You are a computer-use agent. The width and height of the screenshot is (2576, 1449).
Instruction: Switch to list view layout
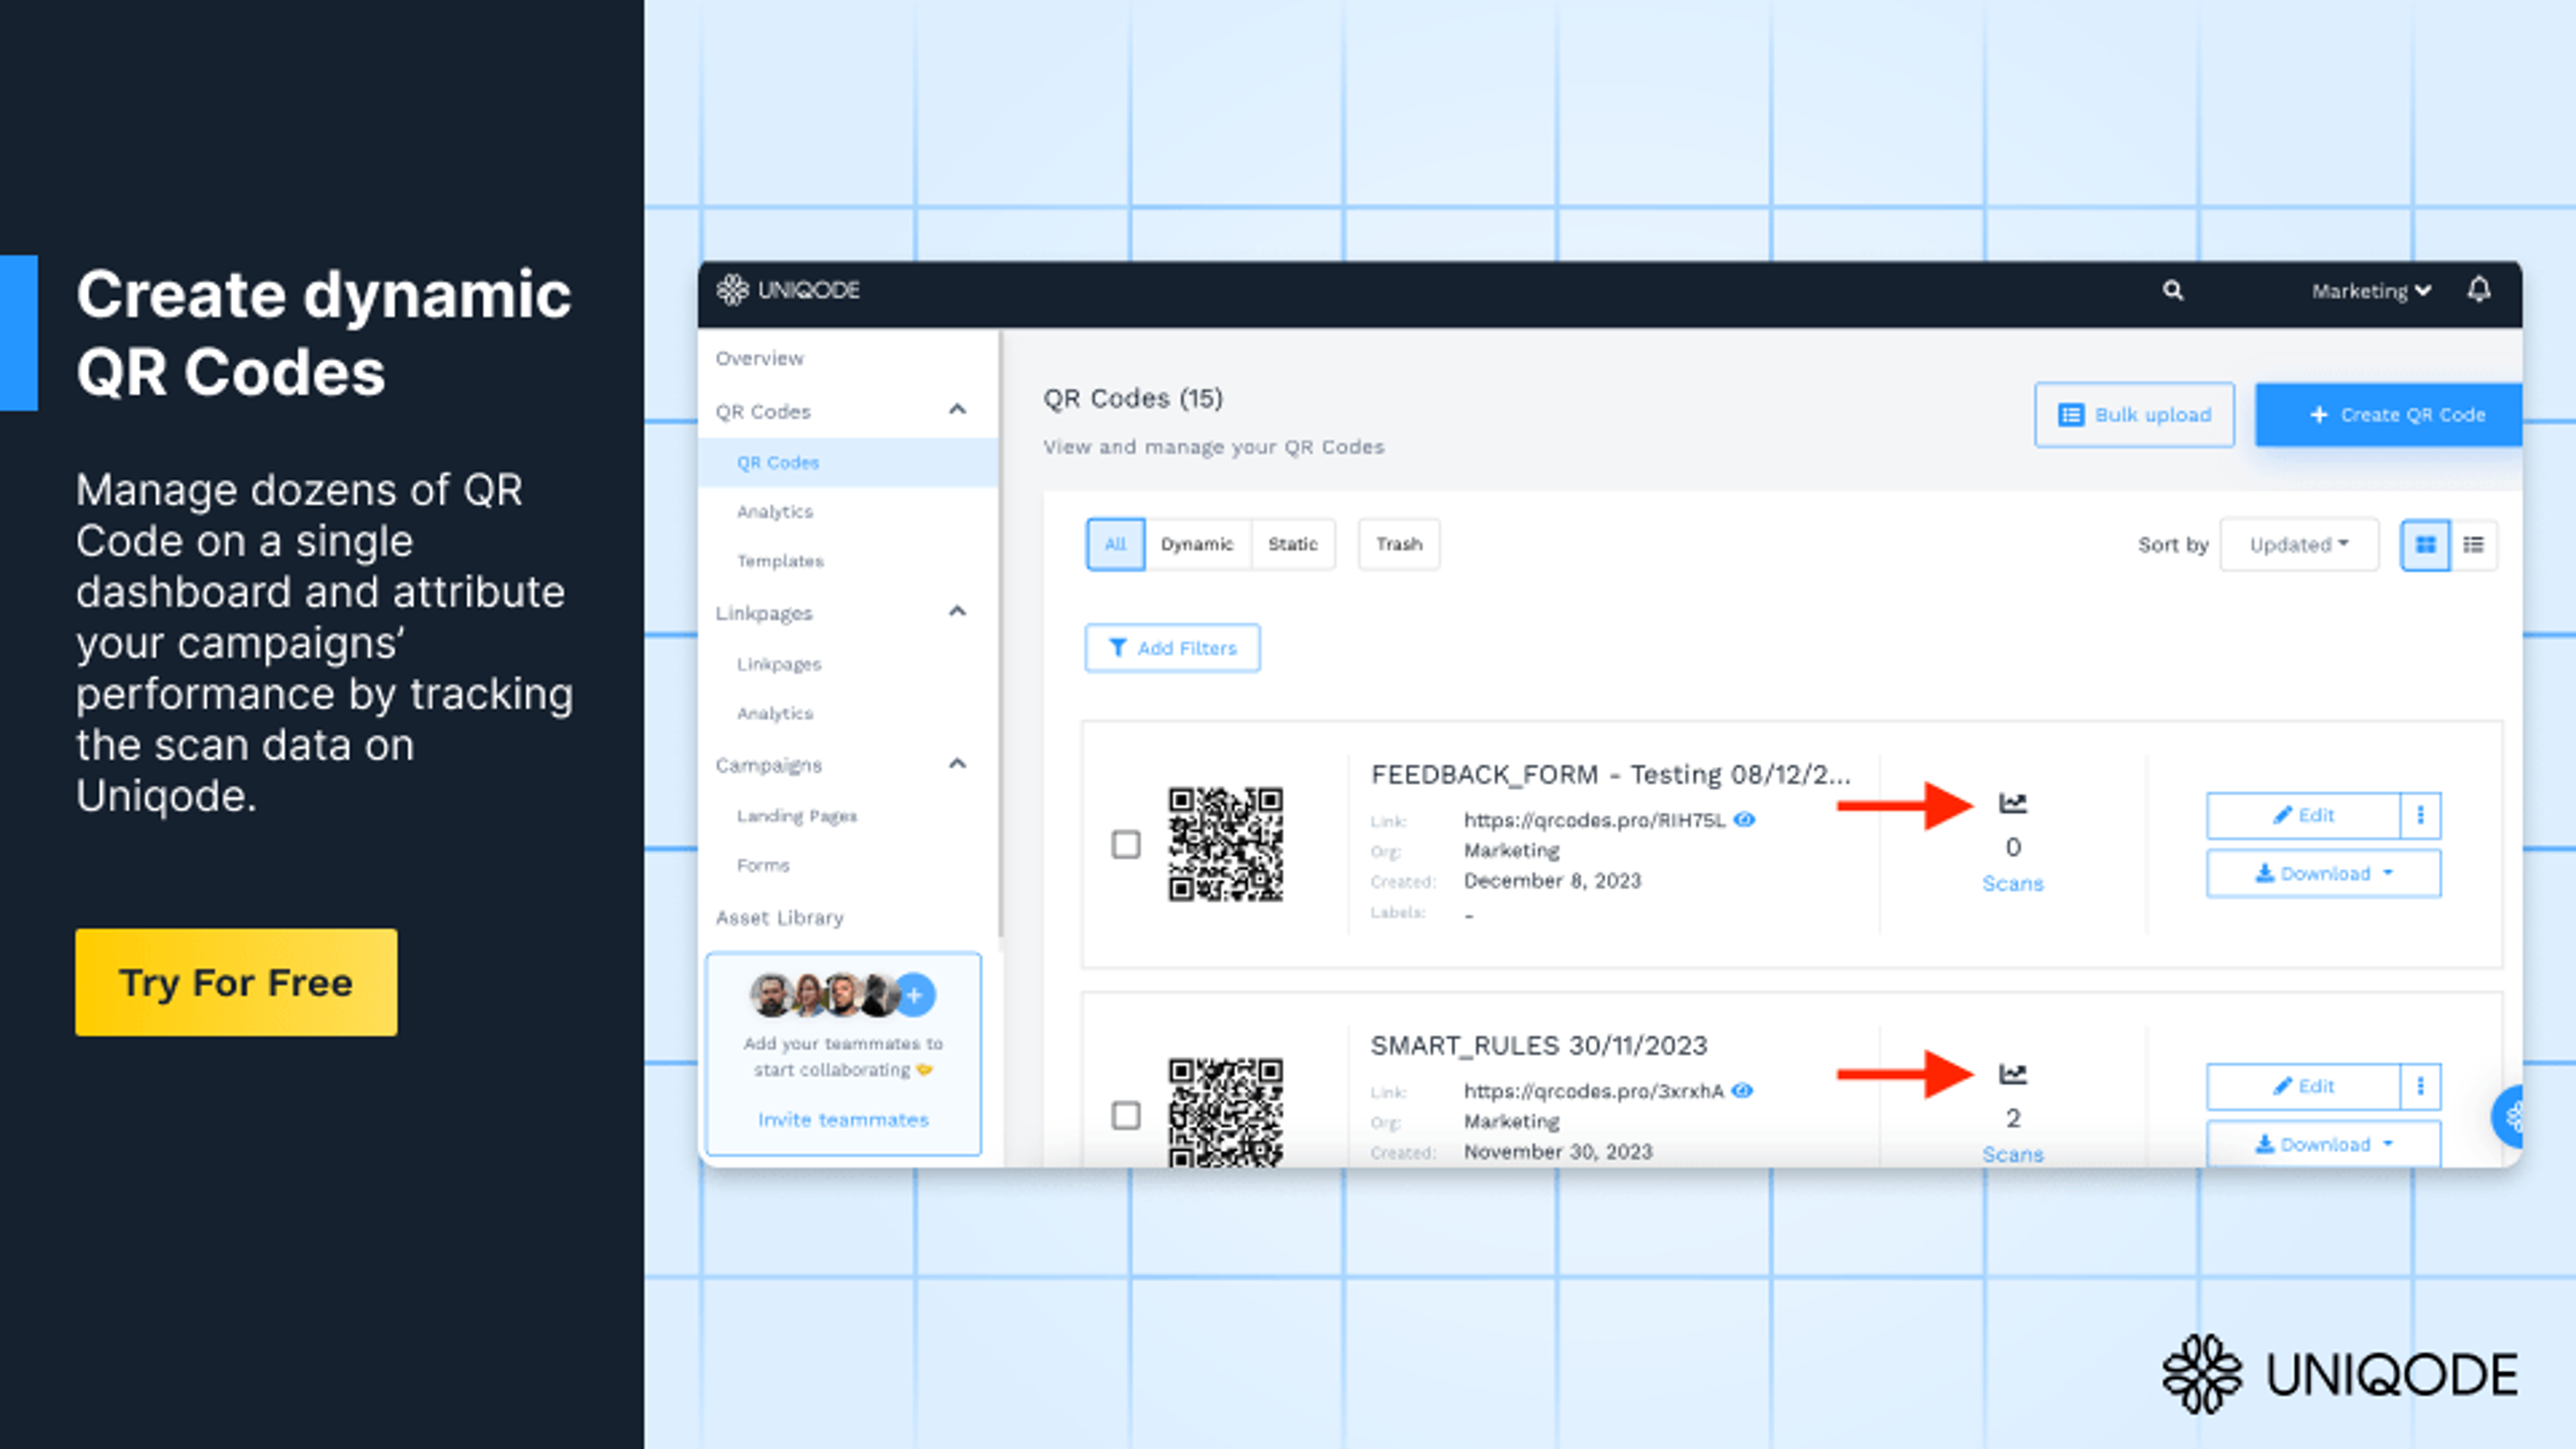[2473, 545]
